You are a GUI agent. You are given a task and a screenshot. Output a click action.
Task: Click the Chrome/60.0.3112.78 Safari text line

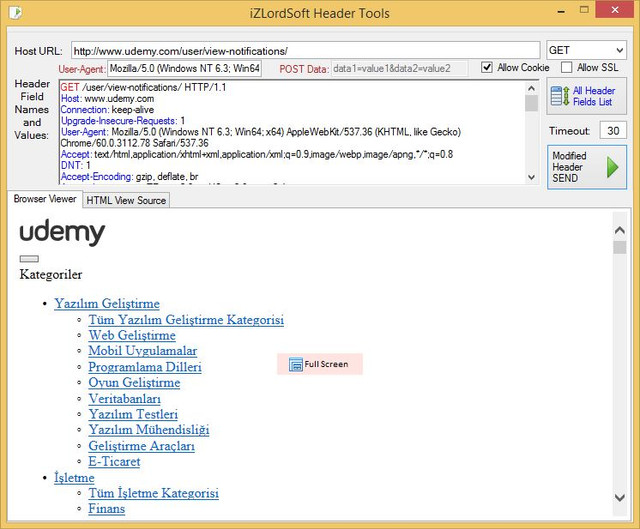(134, 143)
